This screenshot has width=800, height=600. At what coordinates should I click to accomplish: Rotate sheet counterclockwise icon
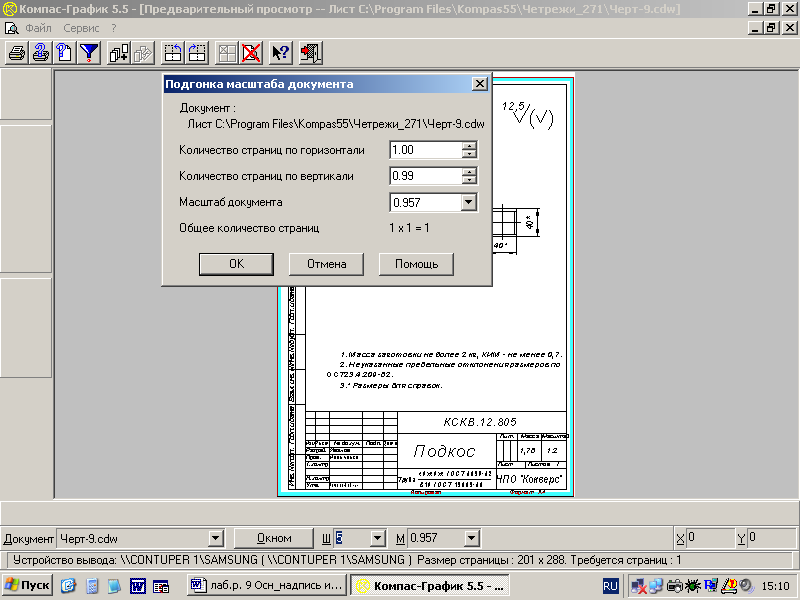point(172,53)
